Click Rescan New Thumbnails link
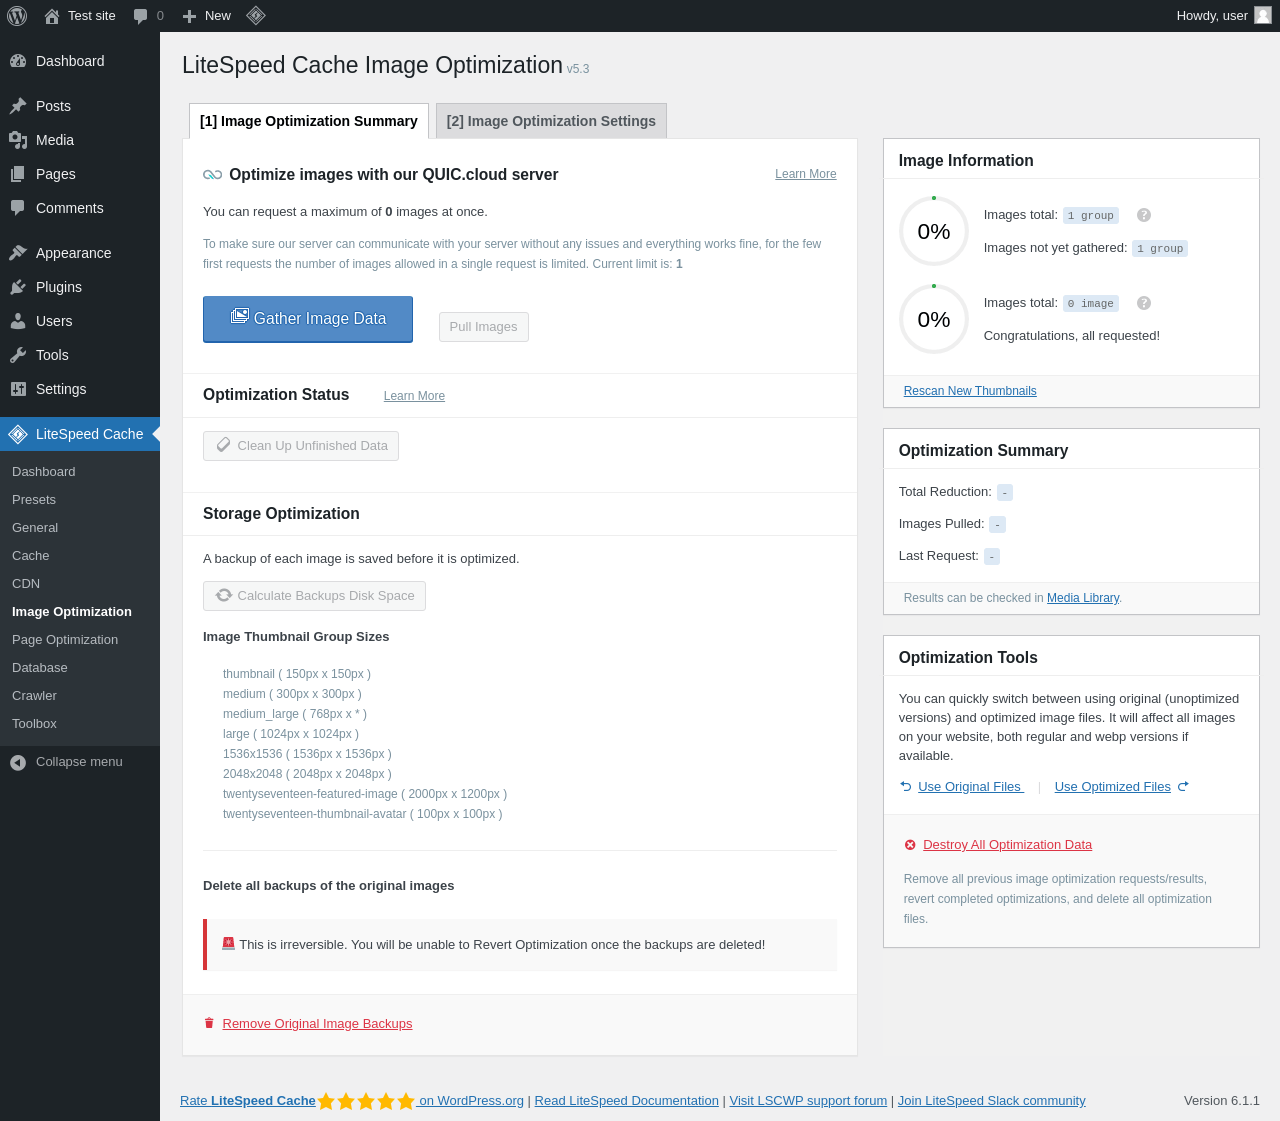This screenshot has height=1121, width=1280. tap(970, 391)
